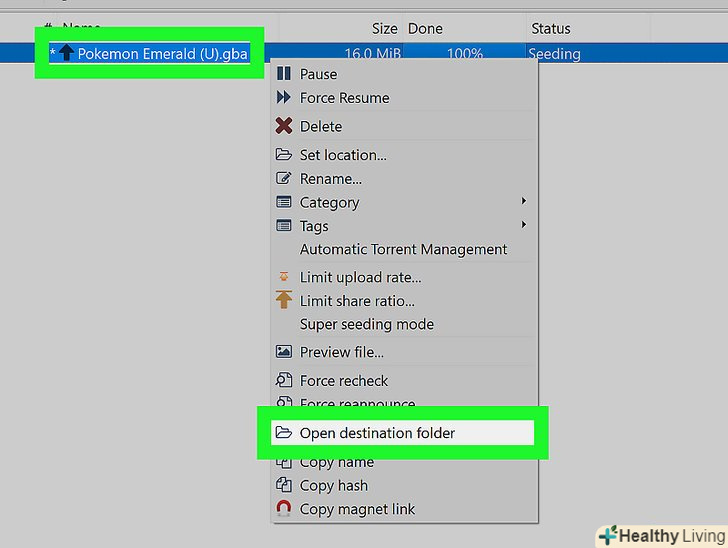728x548 pixels.
Task: Expand the Tags submenu arrow
Action: [x=524, y=225]
